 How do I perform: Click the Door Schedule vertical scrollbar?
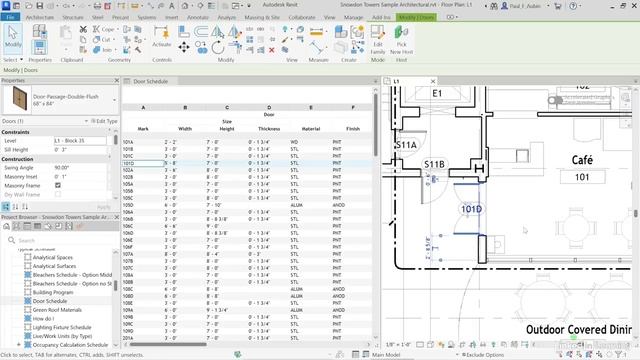(375, 124)
